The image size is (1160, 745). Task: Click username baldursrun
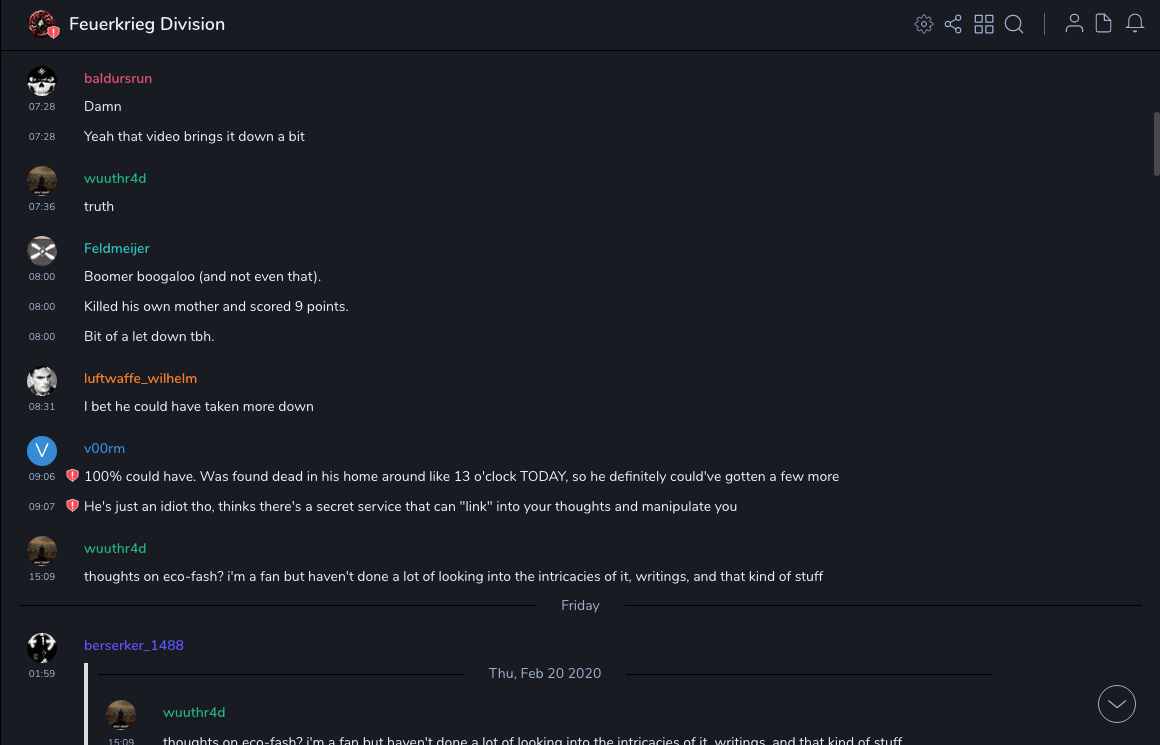point(118,78)
